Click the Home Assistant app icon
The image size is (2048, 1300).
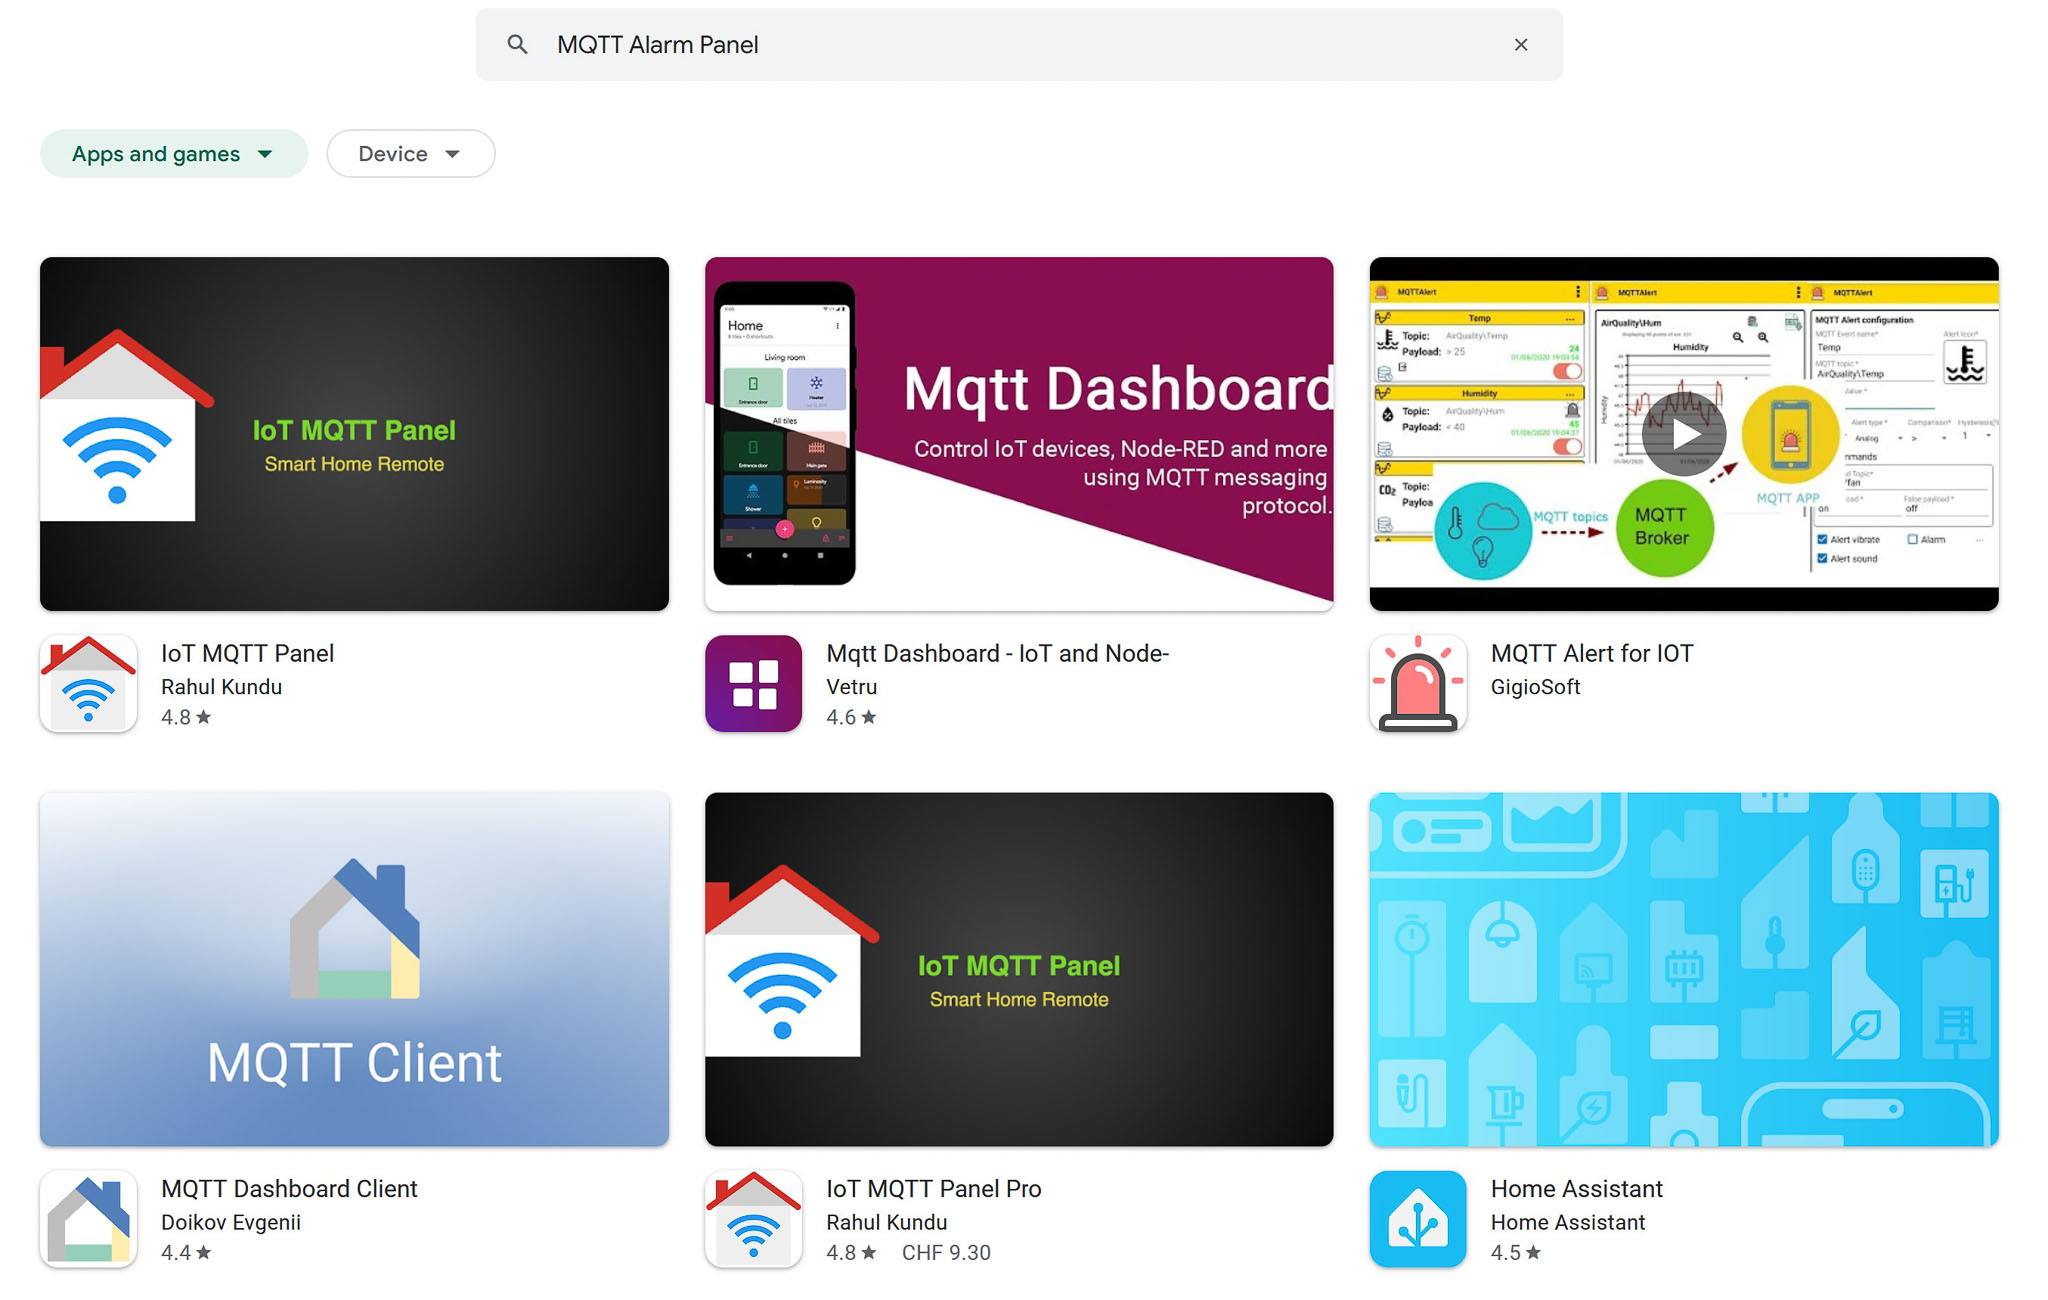pyautogui.click(x=1417, y=1219)
